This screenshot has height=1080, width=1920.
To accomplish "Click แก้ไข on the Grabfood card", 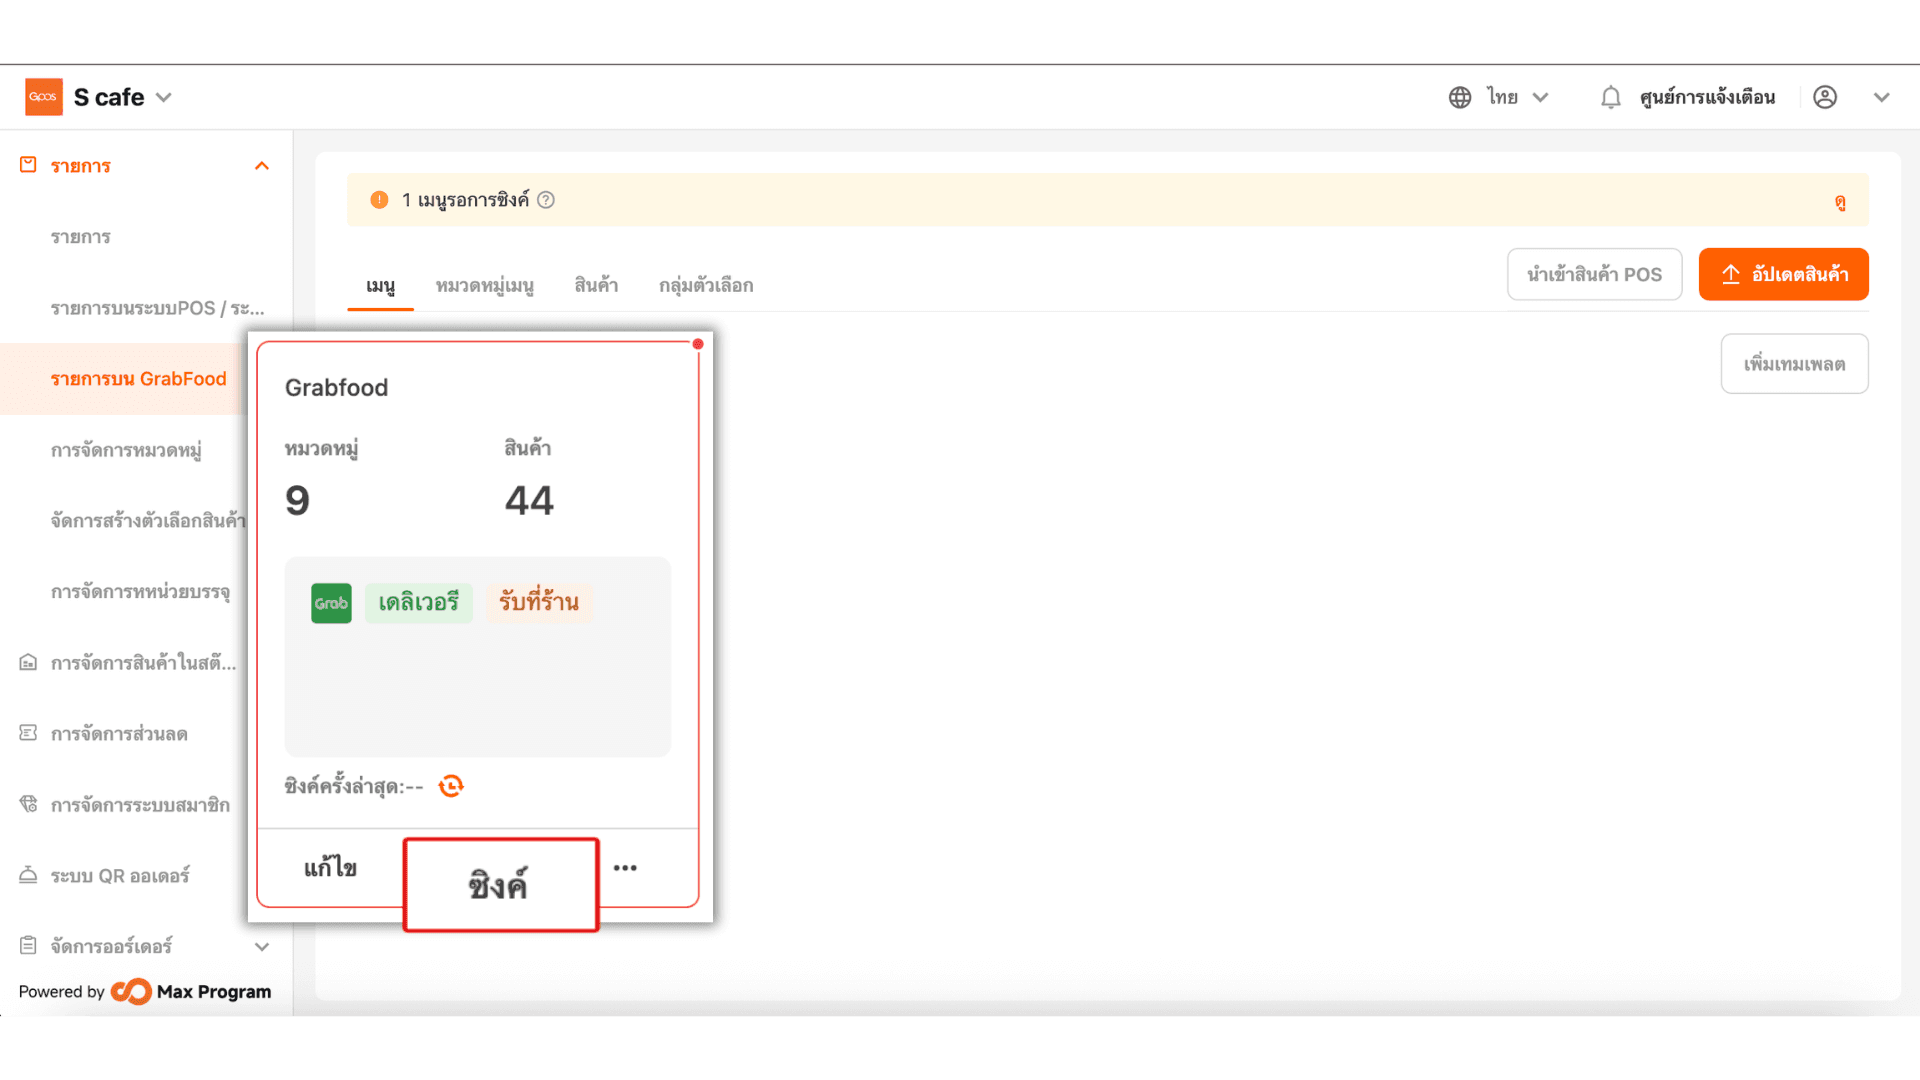I will click(x=331, y=868).
